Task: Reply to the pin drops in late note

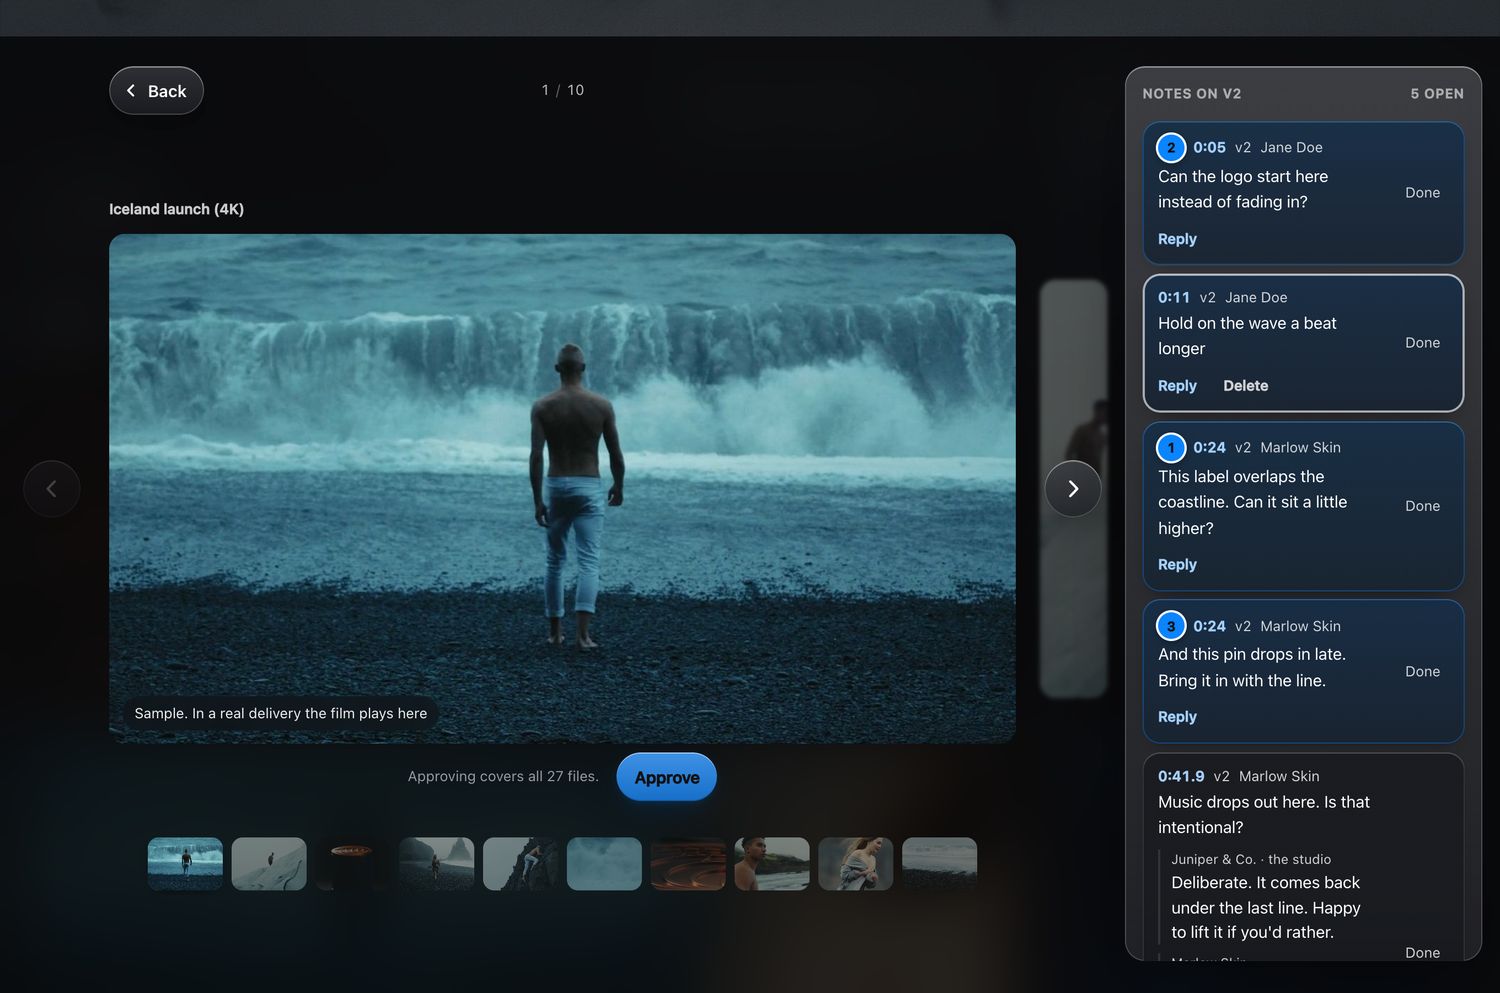Action: (1177, 717)
